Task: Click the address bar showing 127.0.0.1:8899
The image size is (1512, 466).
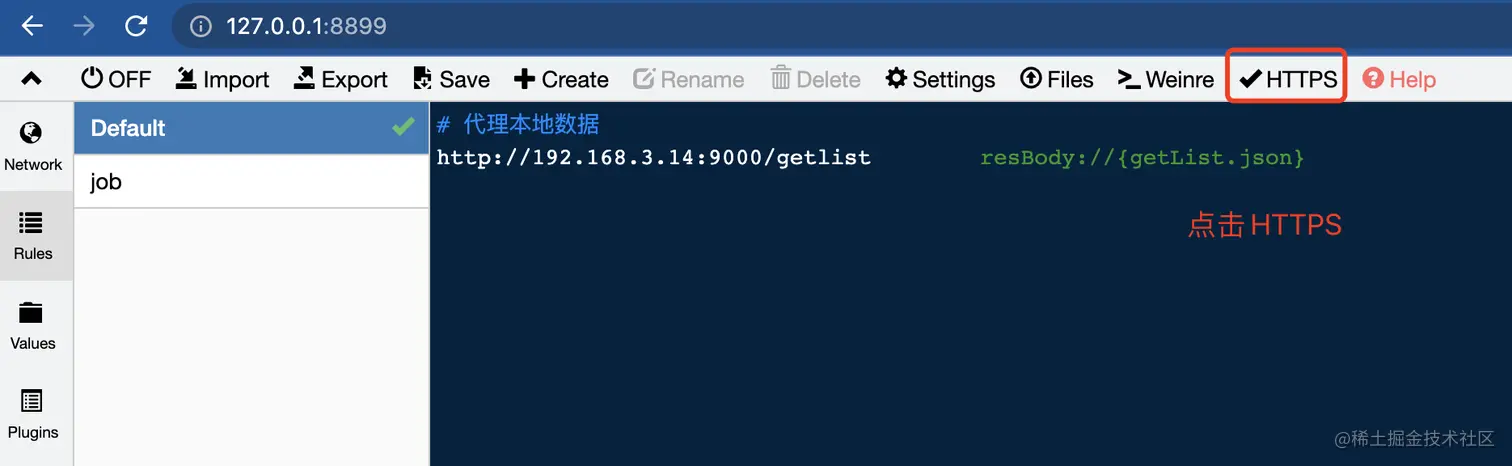Action: point(840,26)
